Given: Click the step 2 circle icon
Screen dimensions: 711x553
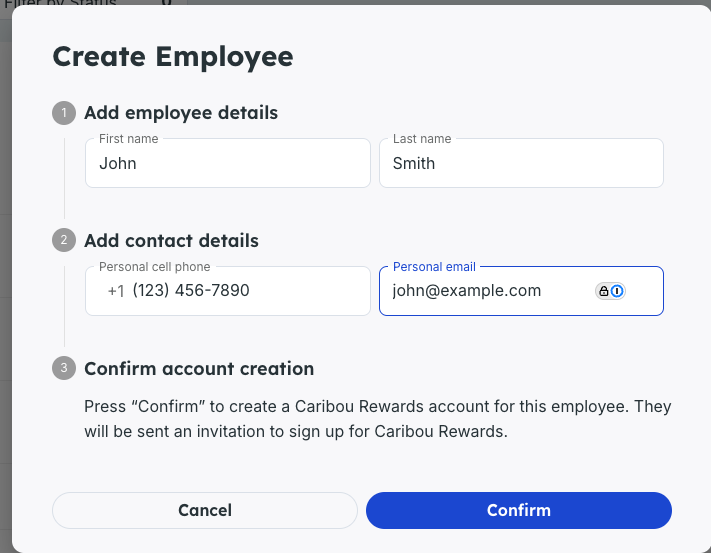Looking at the screenshot, I should [64, 240].
